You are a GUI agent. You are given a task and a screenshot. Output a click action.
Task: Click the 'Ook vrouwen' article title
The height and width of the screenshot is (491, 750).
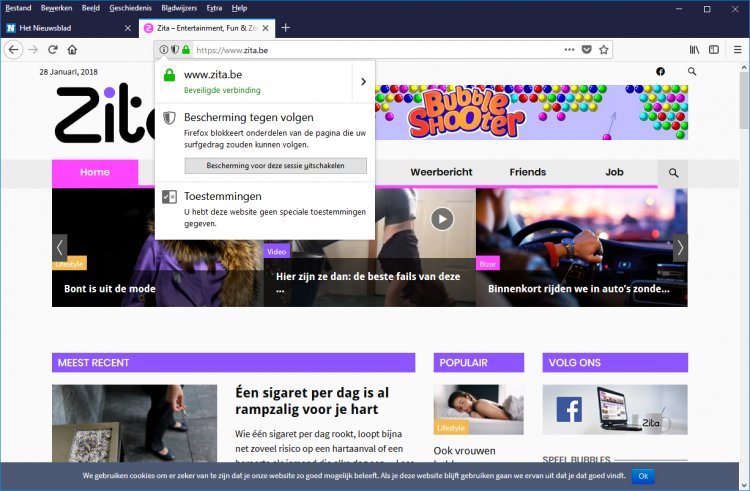click(x=464, y=450)
